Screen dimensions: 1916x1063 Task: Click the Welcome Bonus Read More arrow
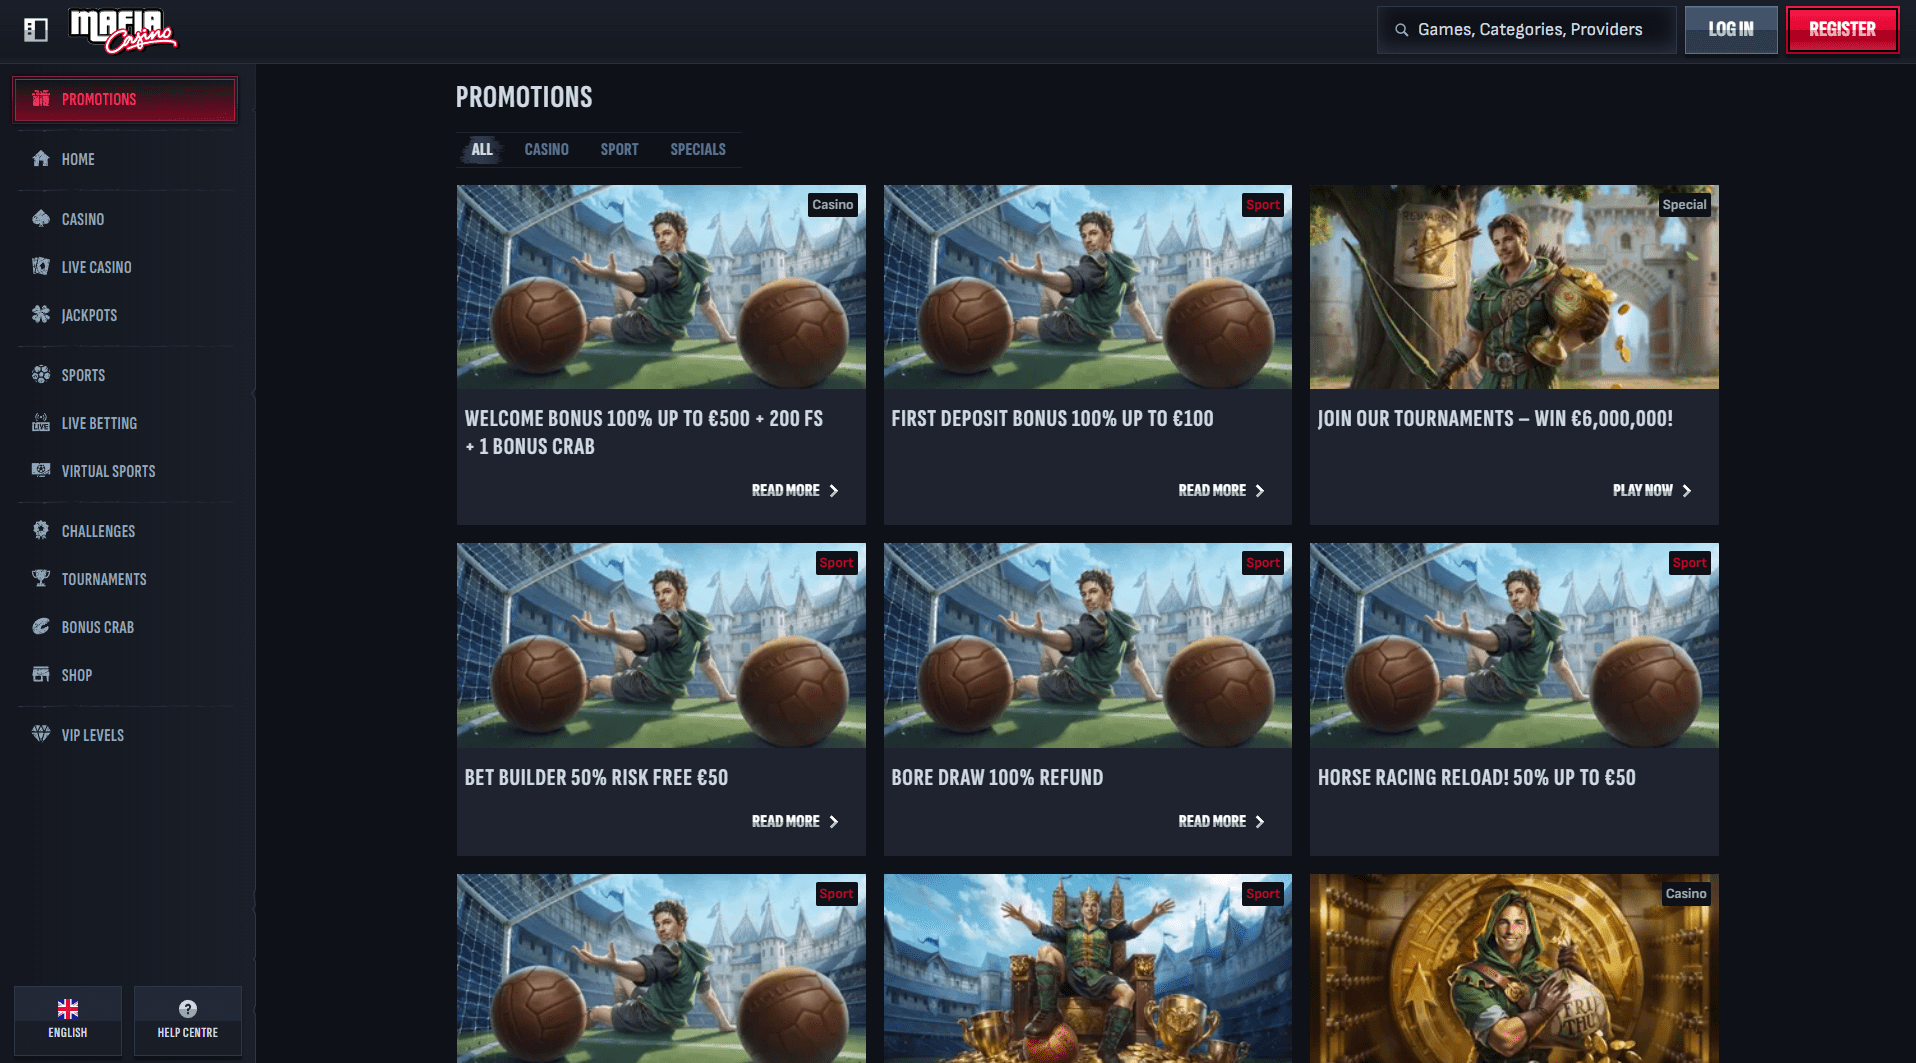pos(834,490)
